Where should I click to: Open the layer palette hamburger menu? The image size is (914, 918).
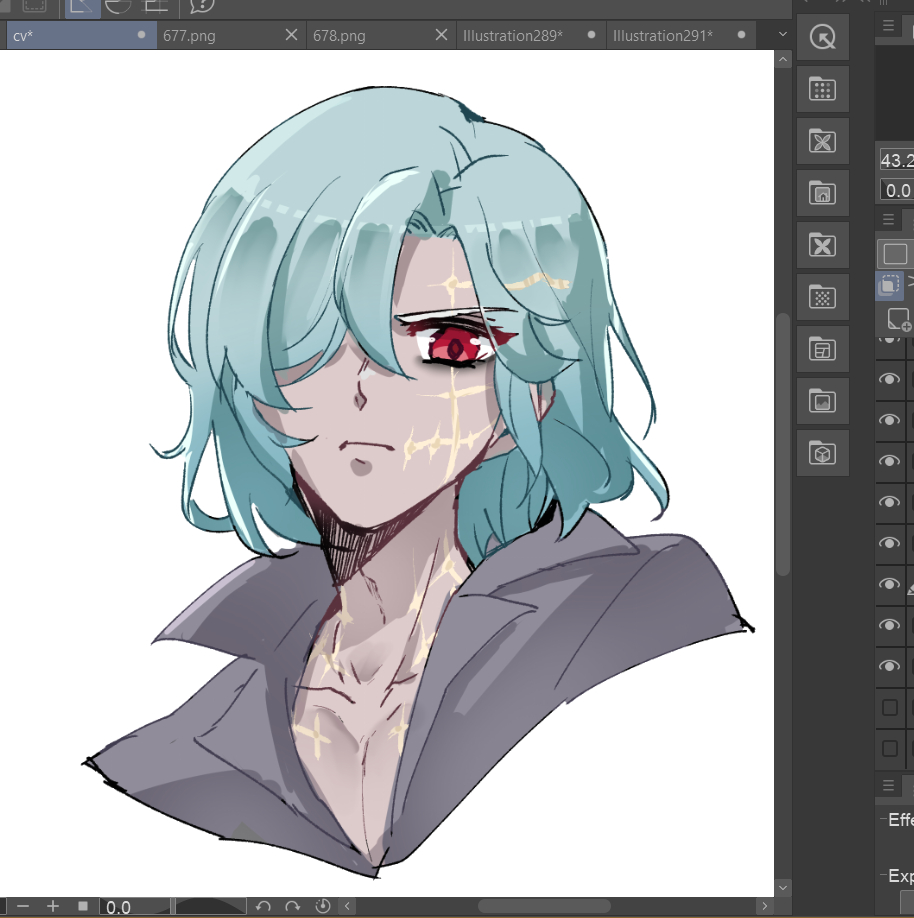[888, 219]
